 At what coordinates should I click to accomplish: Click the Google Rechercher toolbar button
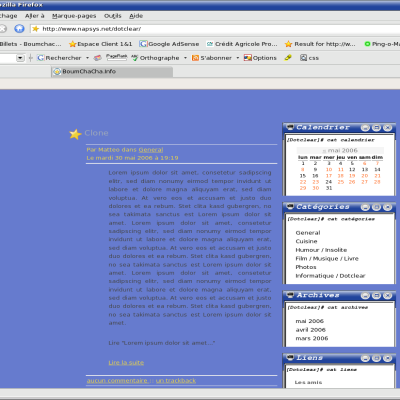(x=59, y=58)
